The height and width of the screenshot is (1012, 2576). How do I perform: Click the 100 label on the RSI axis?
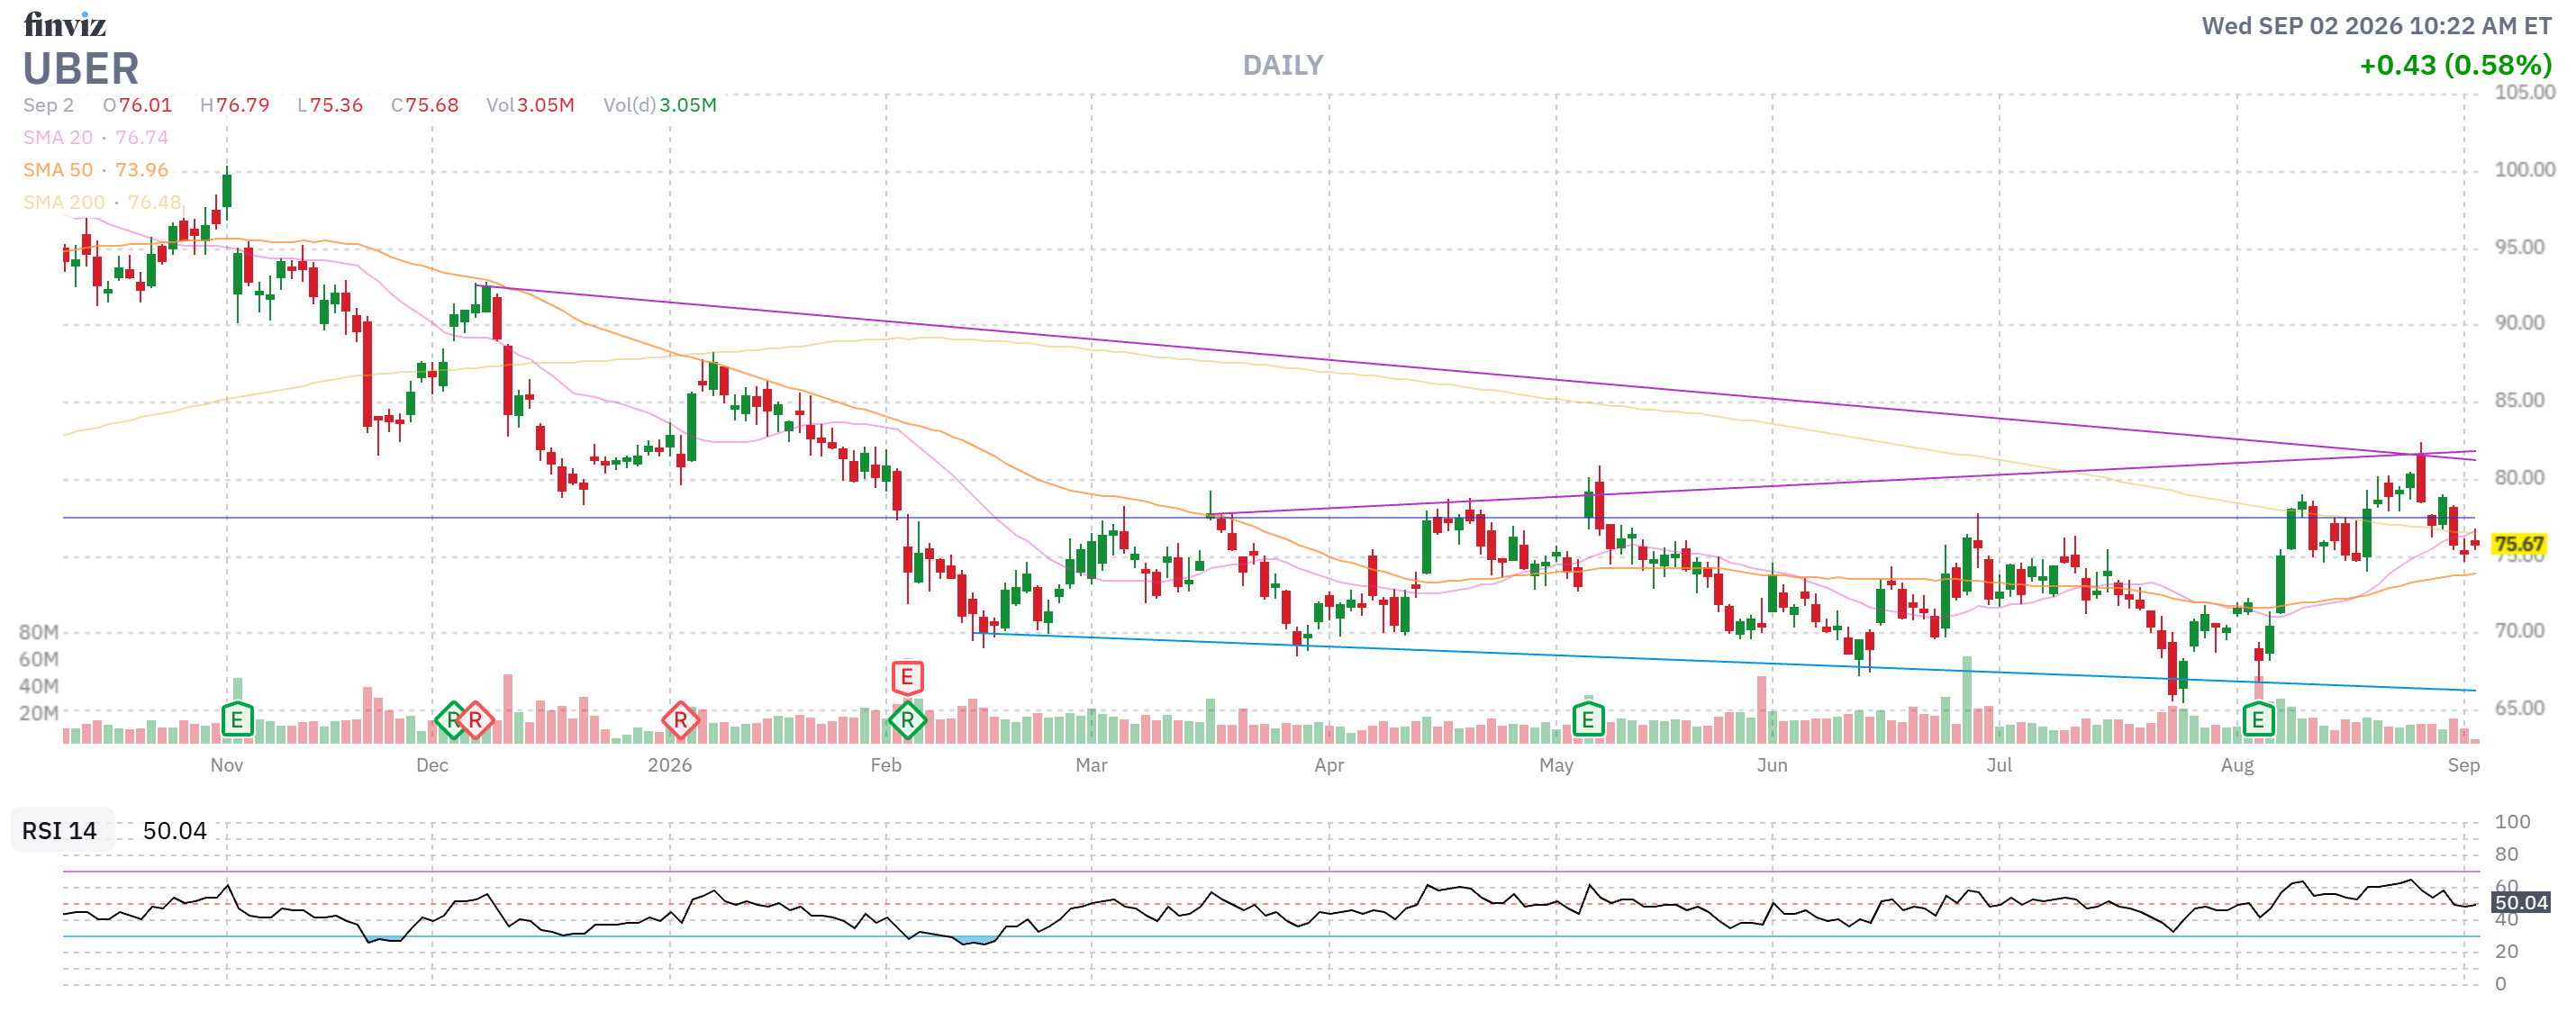coord(2512,821)
